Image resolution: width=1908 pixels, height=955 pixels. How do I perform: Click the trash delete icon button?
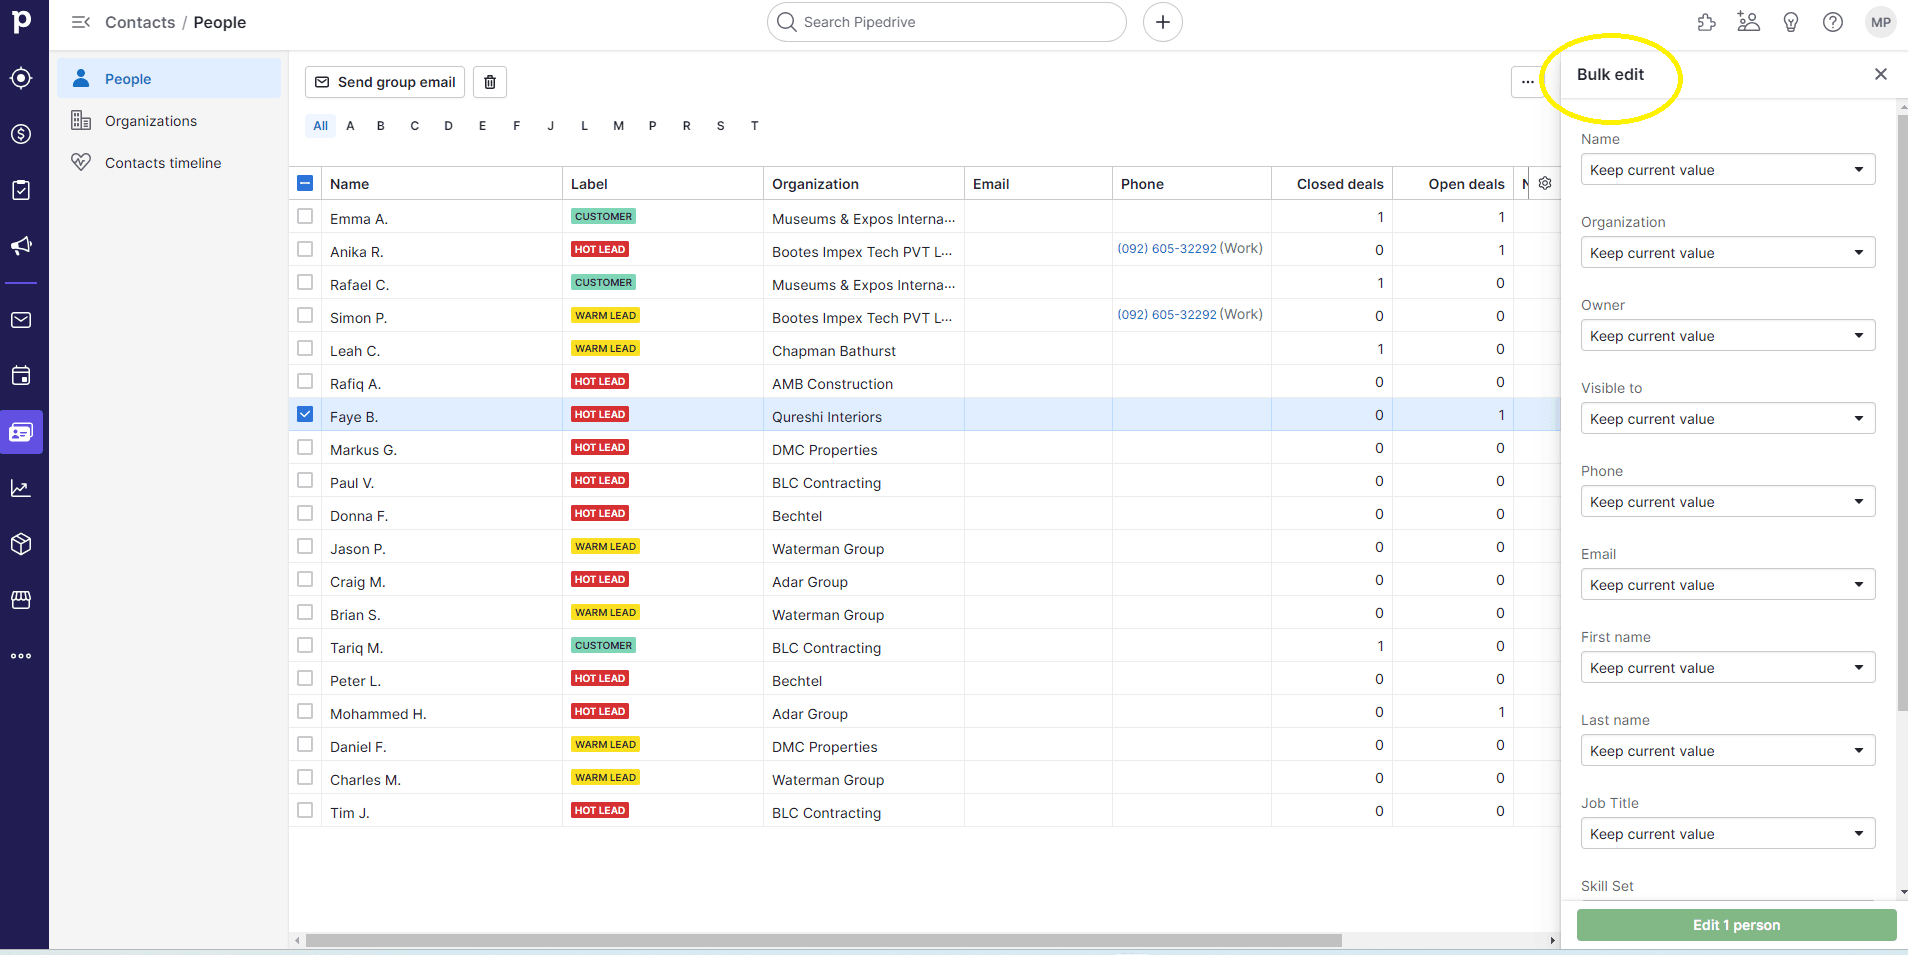490,82
